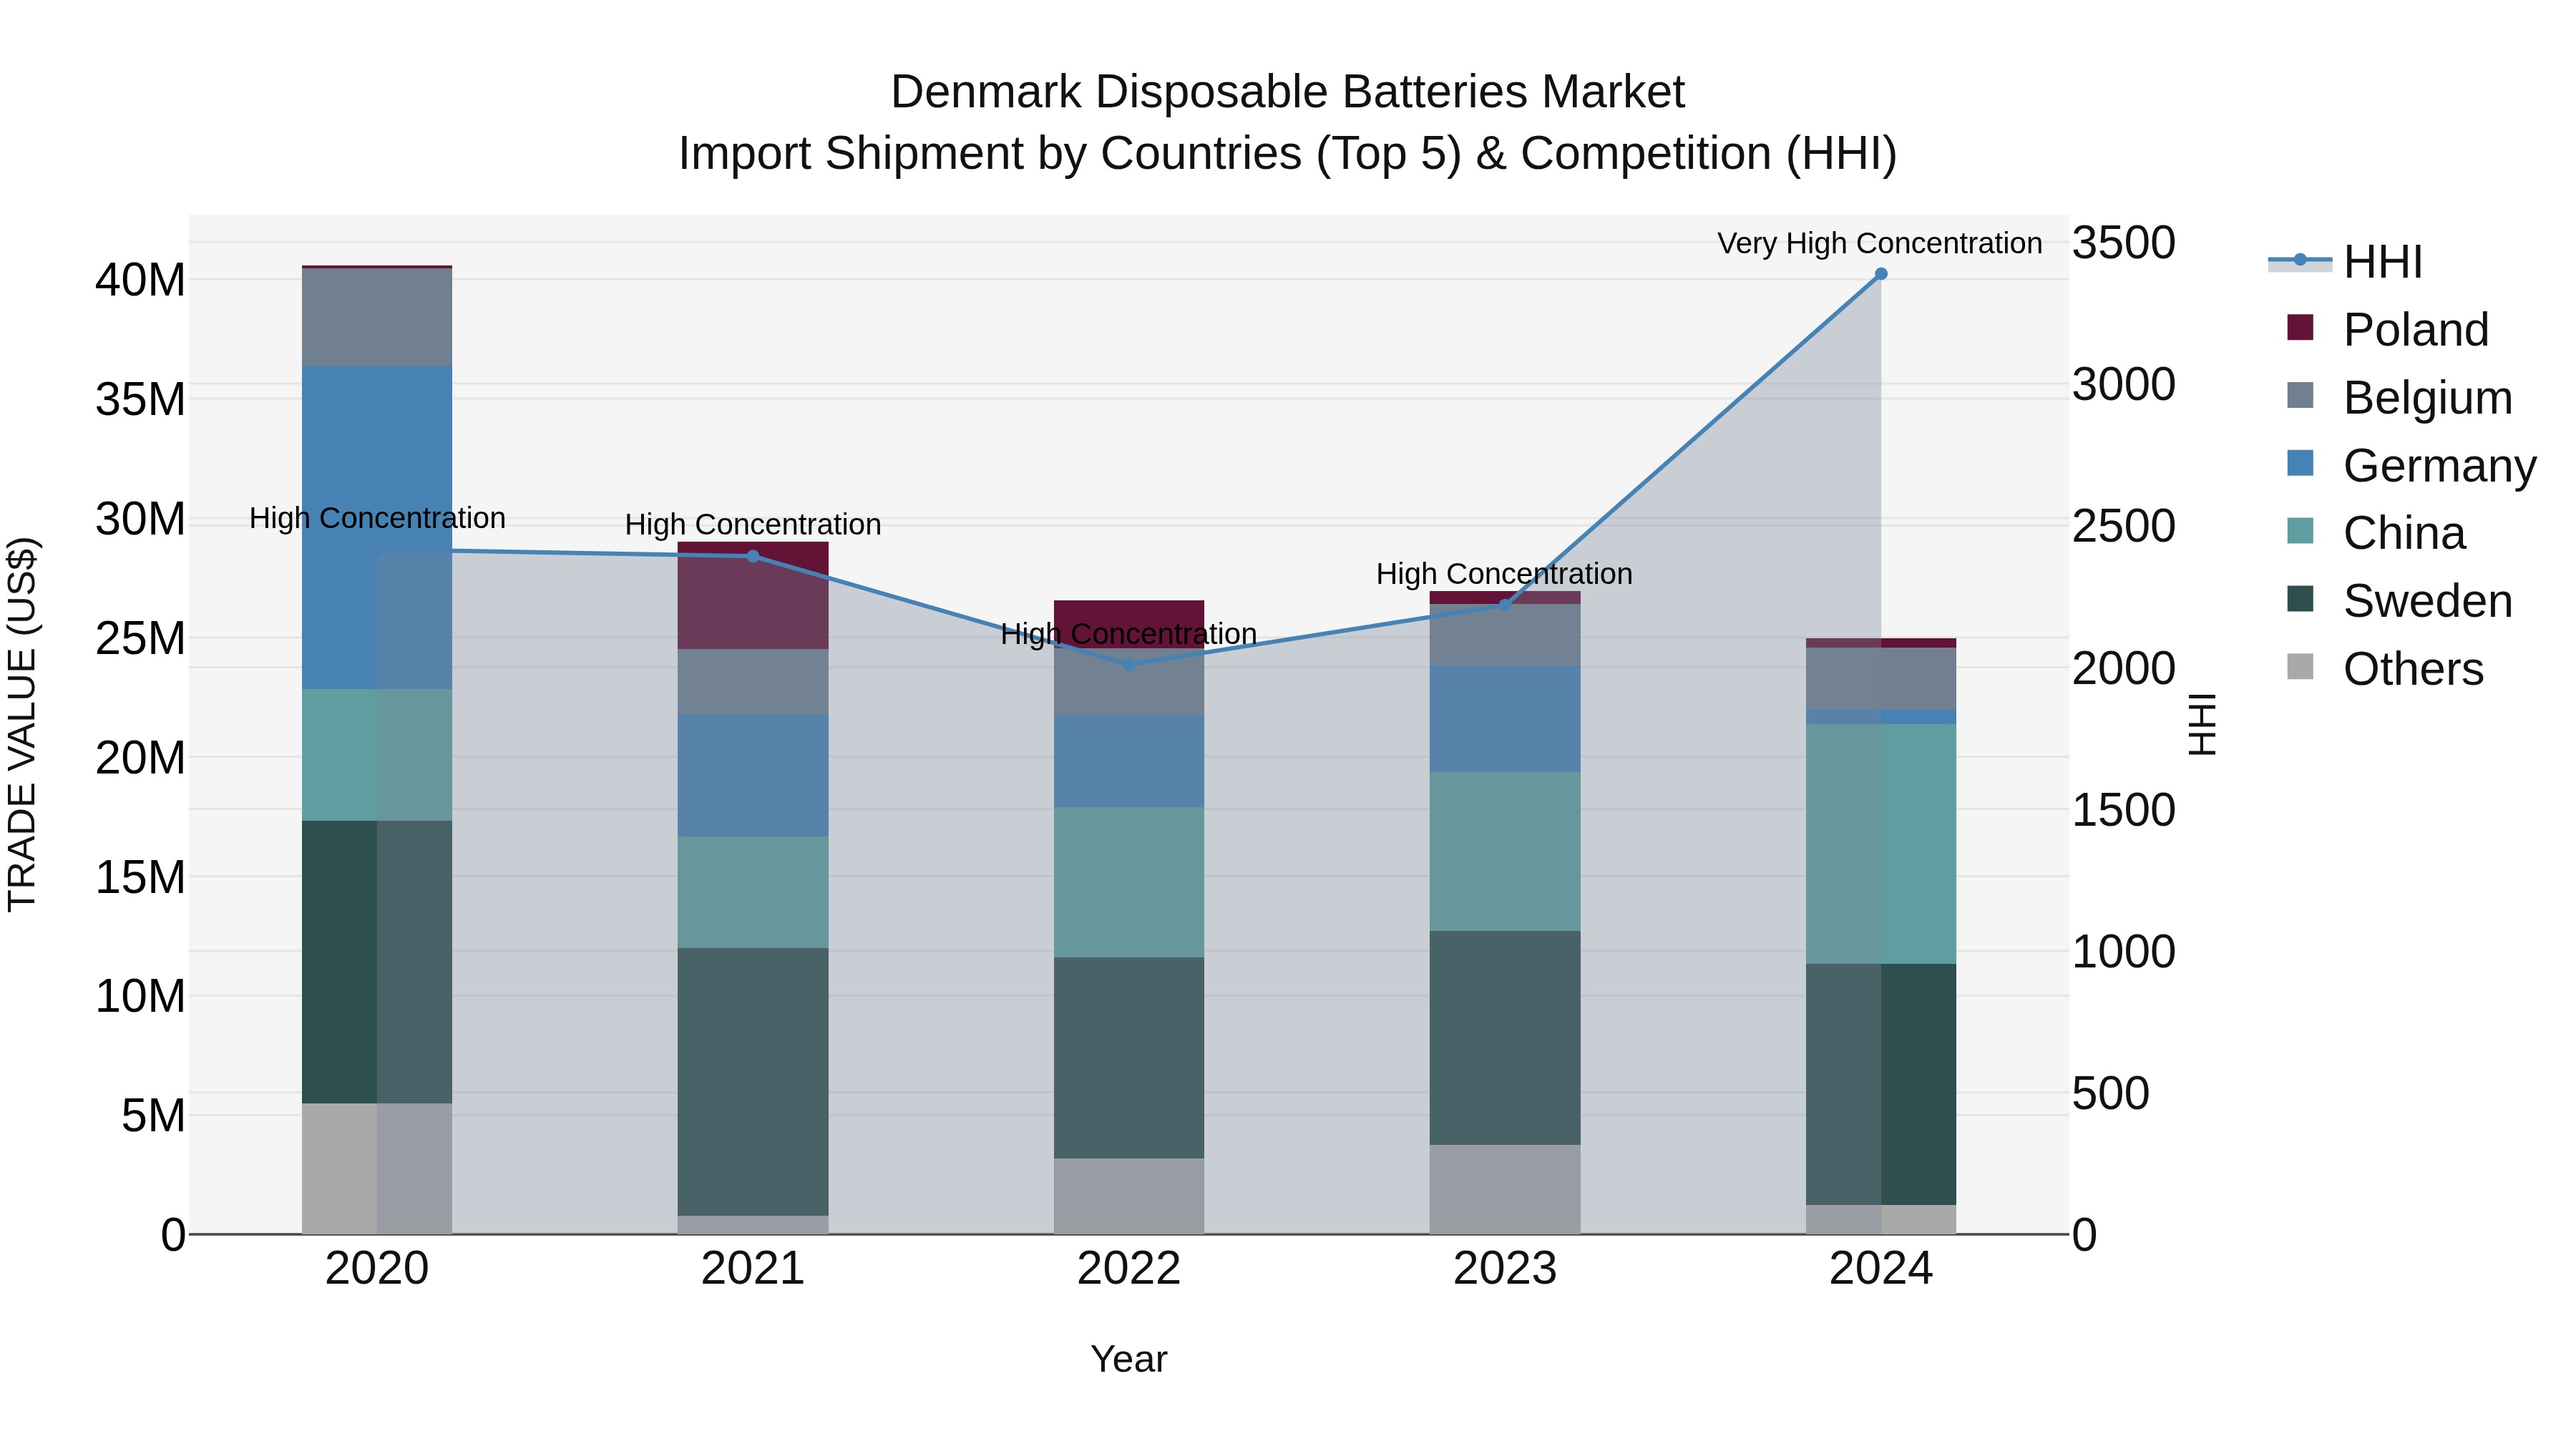Click the 'High Concentration' label above 2020
This screenshot has height=1449, width=2576.
pyautogui.click(x=377, y=518)
